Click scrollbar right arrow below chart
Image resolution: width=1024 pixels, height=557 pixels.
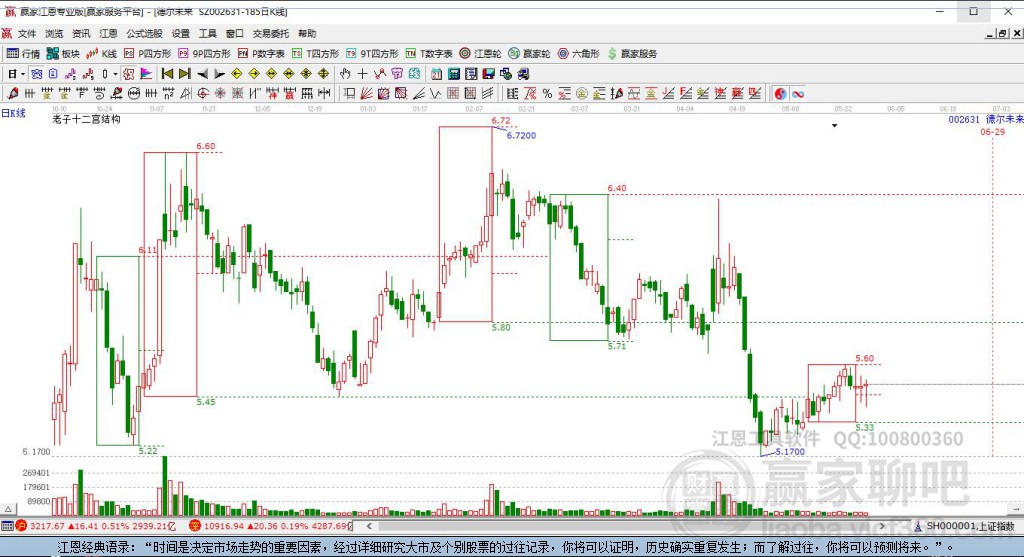(882, 526)
